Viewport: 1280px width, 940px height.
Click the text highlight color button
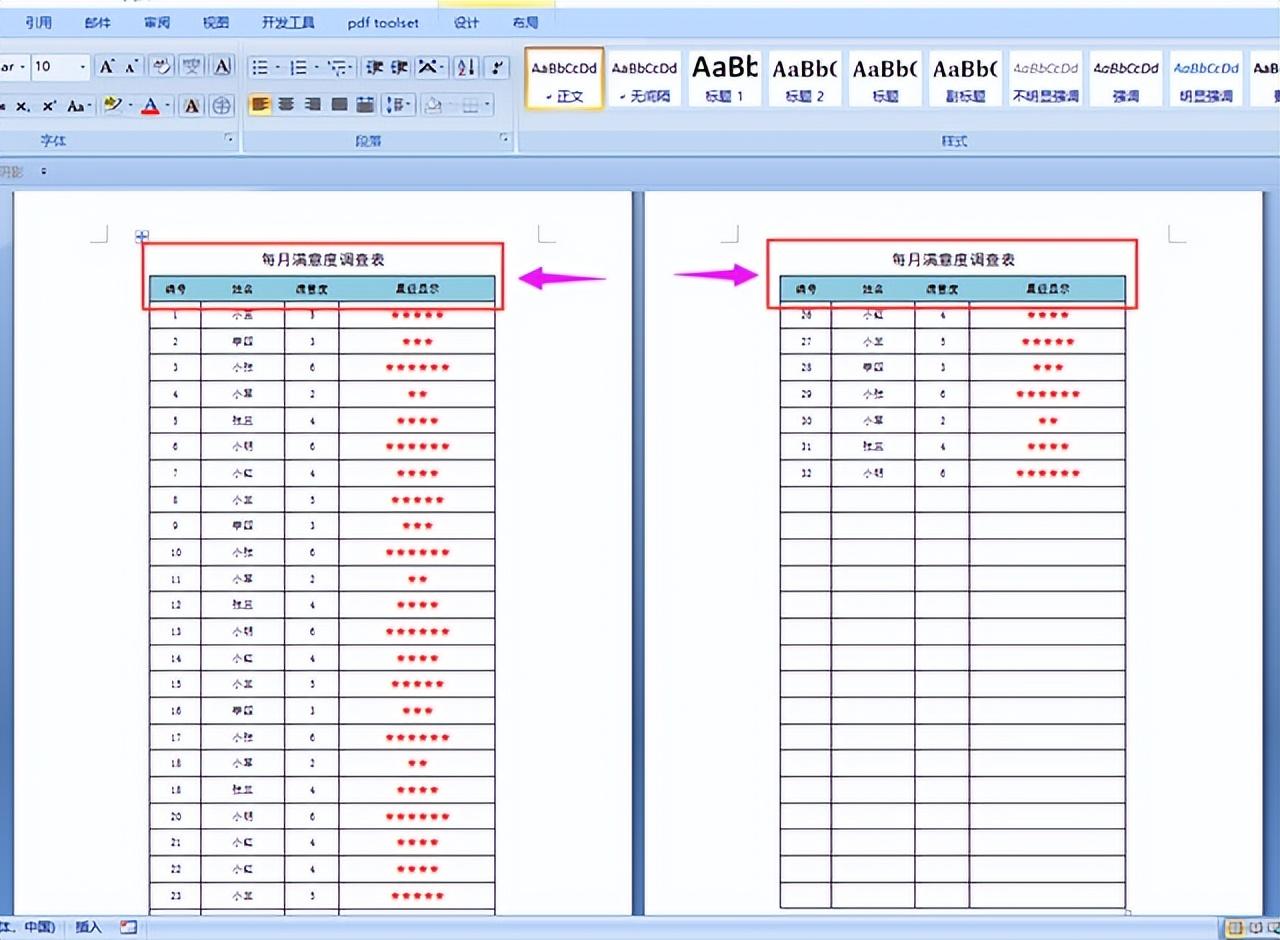point(113,106)
